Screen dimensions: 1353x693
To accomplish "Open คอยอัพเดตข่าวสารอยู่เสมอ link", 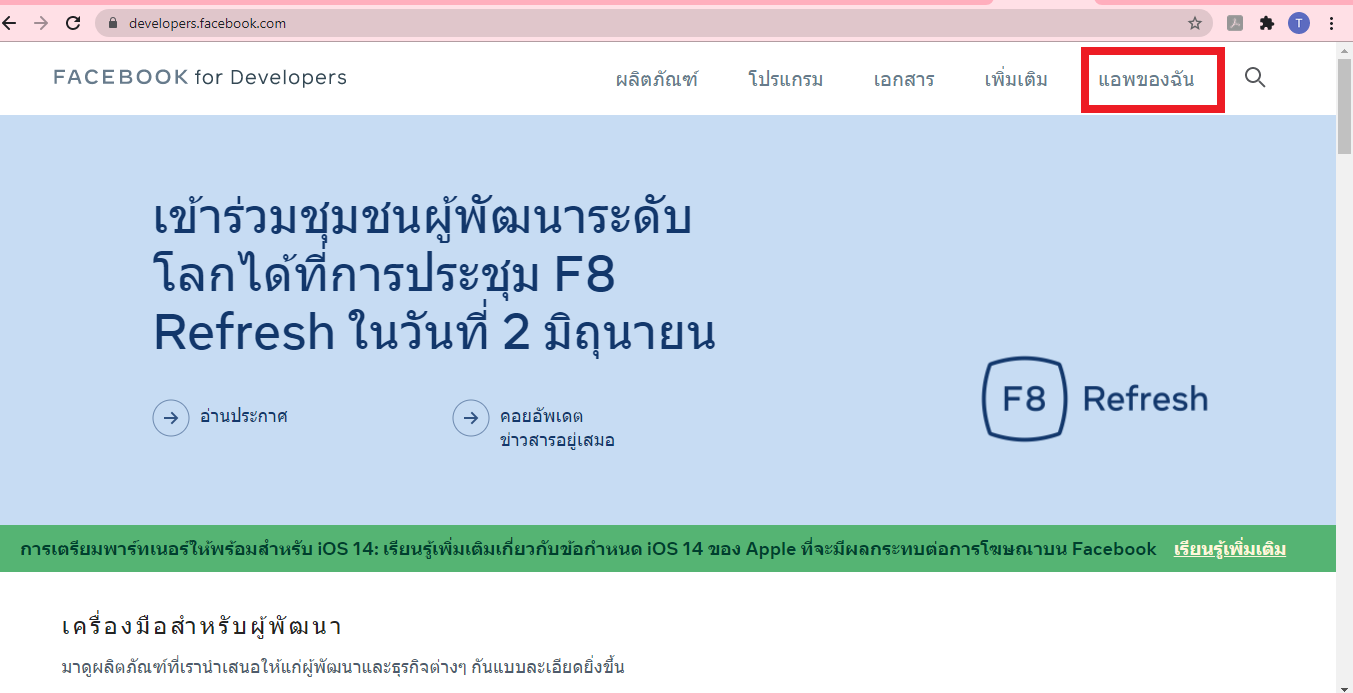I will pos(557,428).
